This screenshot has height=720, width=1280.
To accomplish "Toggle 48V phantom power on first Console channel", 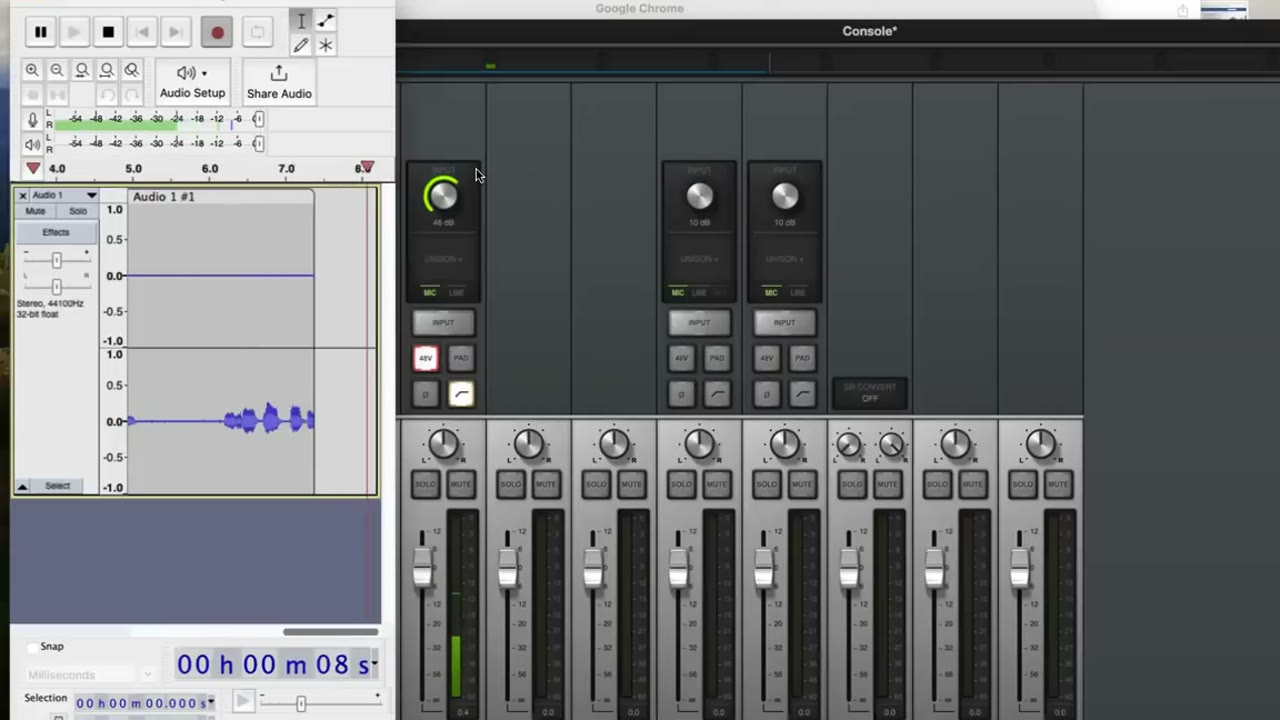I will (x=425, y=358).
